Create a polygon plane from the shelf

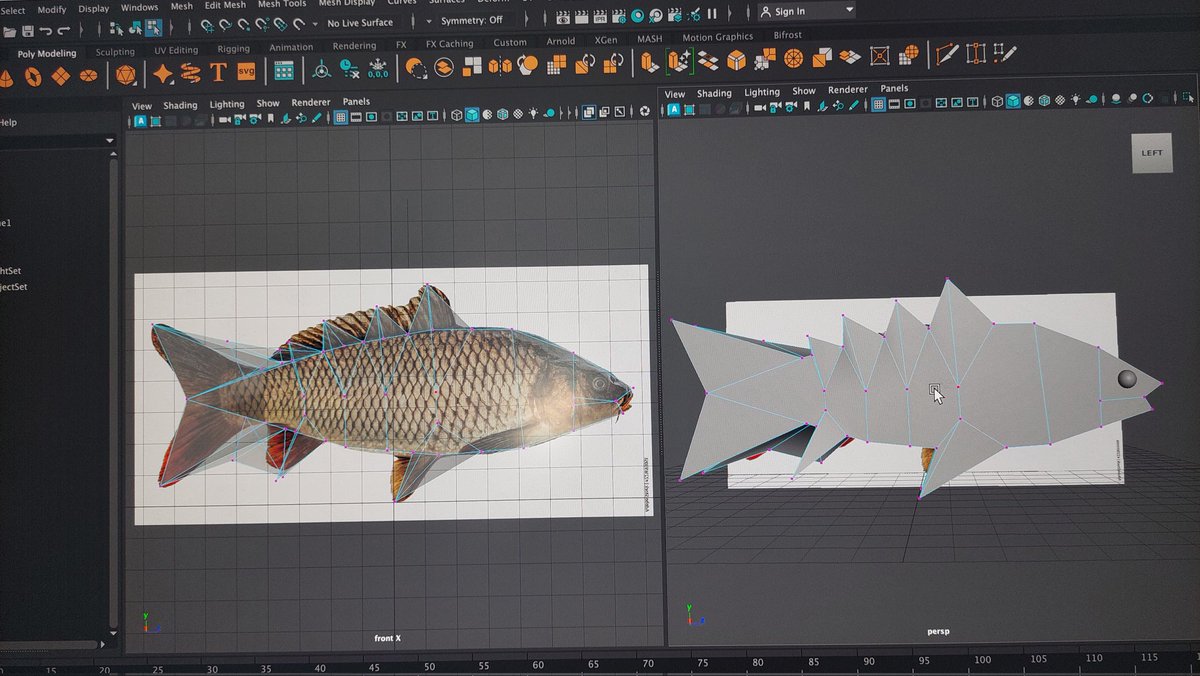point(61,75)
